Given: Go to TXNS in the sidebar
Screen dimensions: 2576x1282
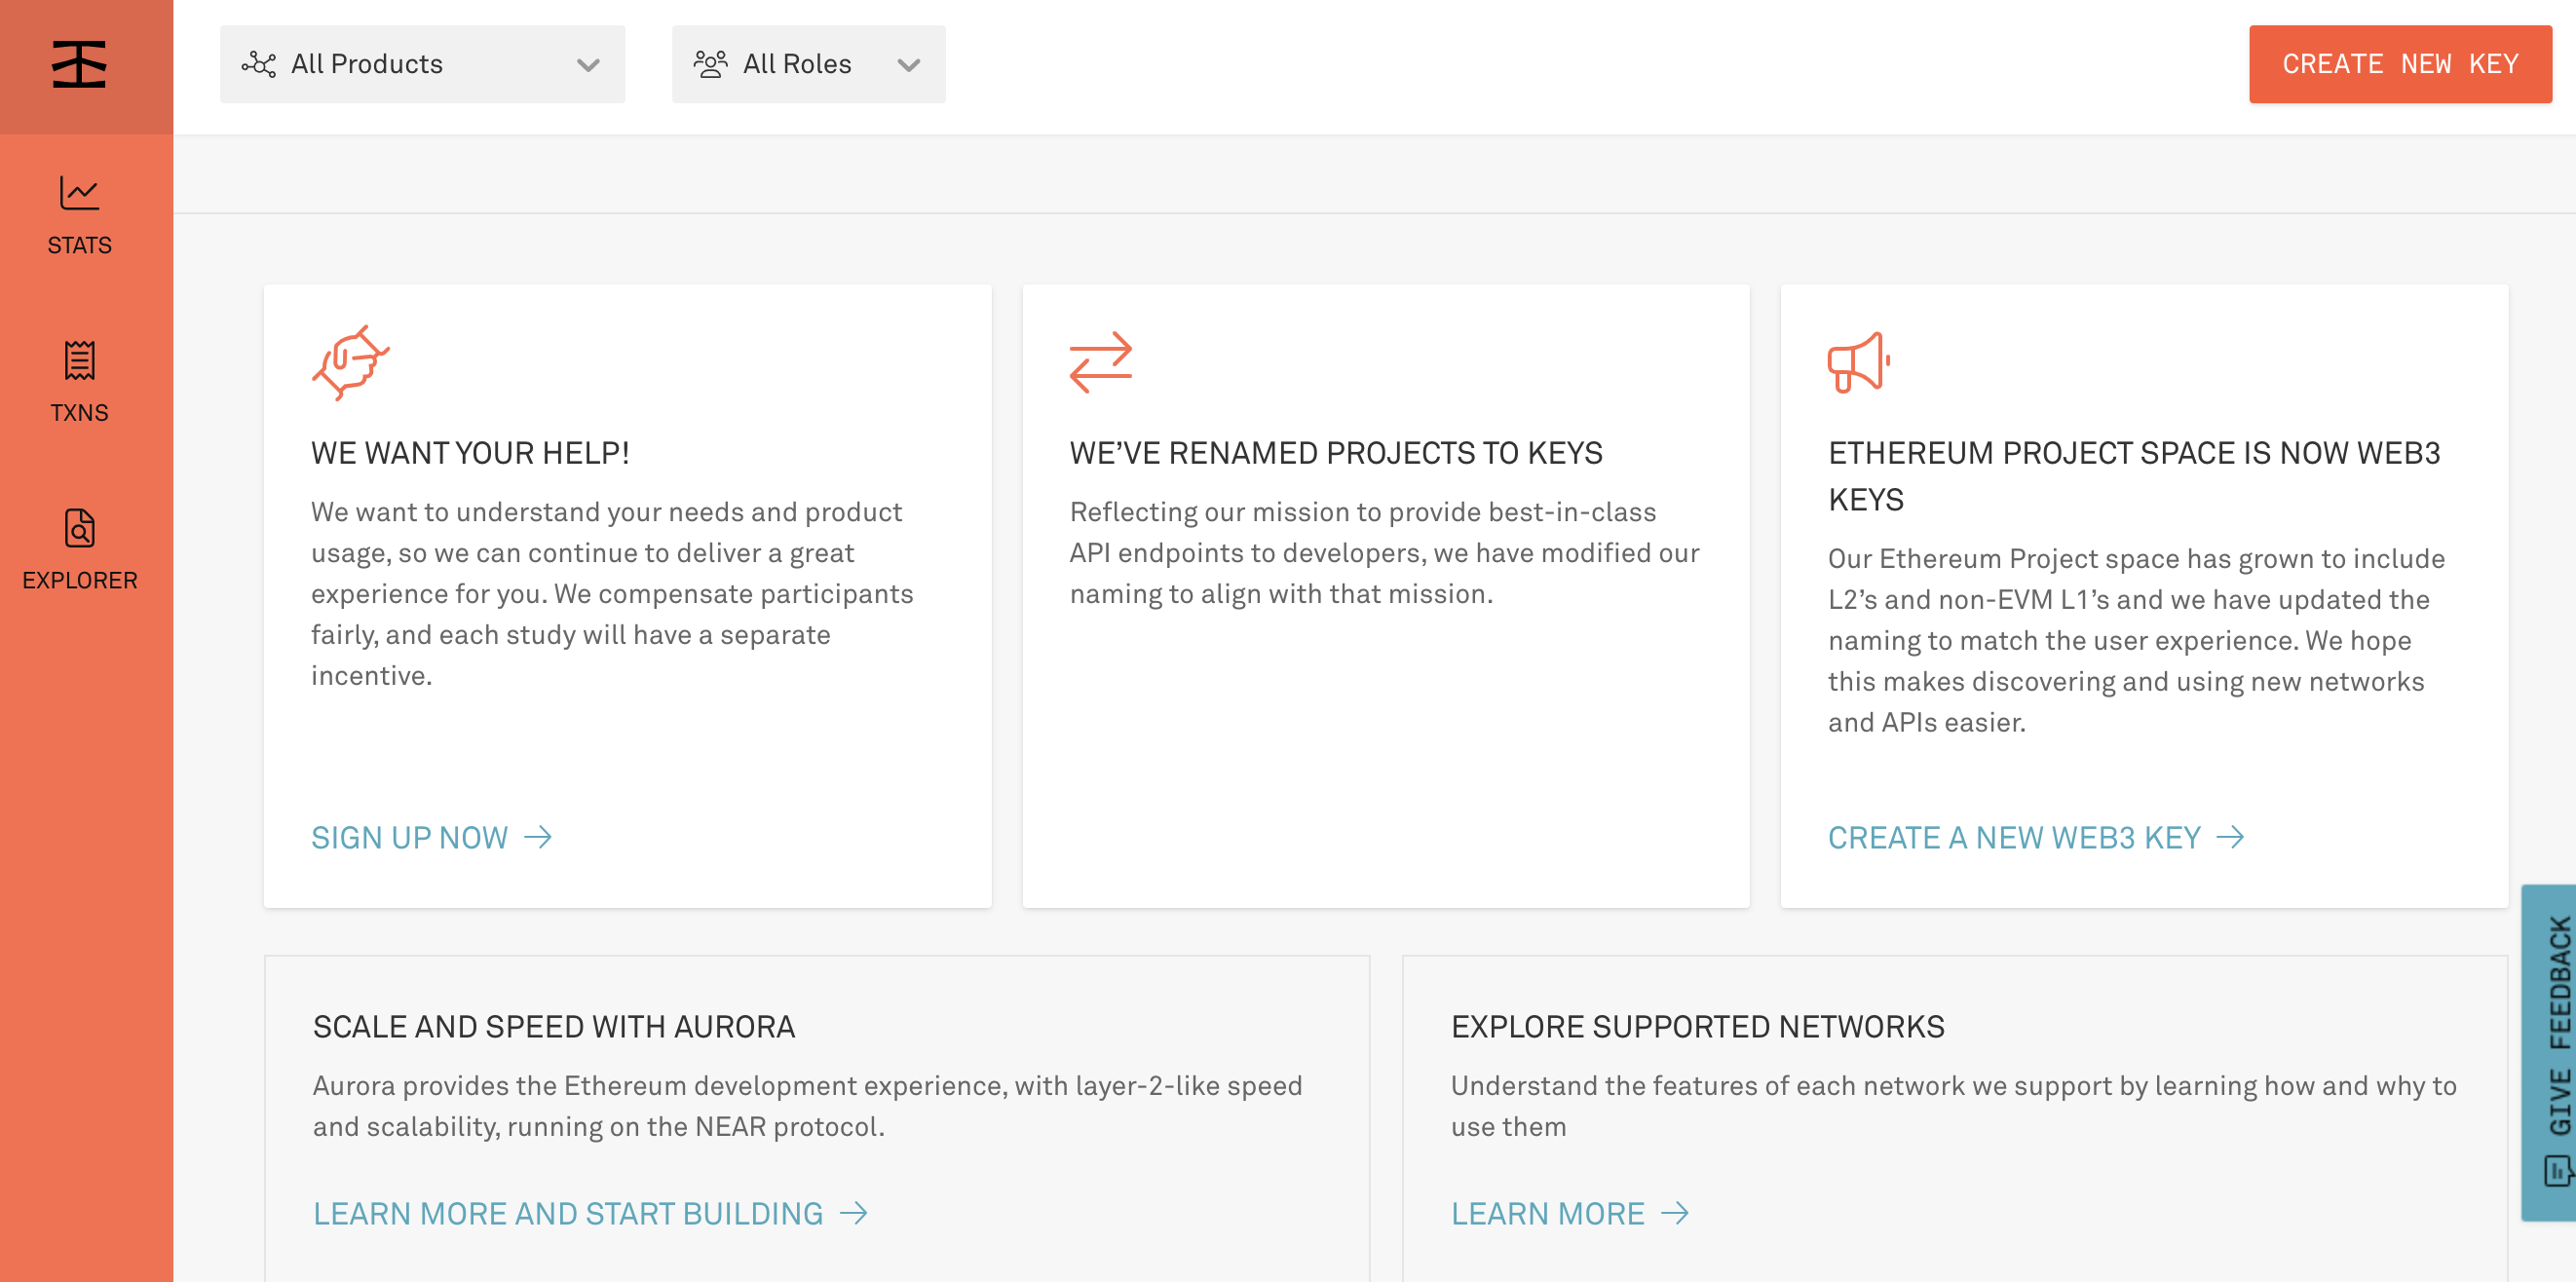Looking at the screenshot, I should [x=79, y=382].
